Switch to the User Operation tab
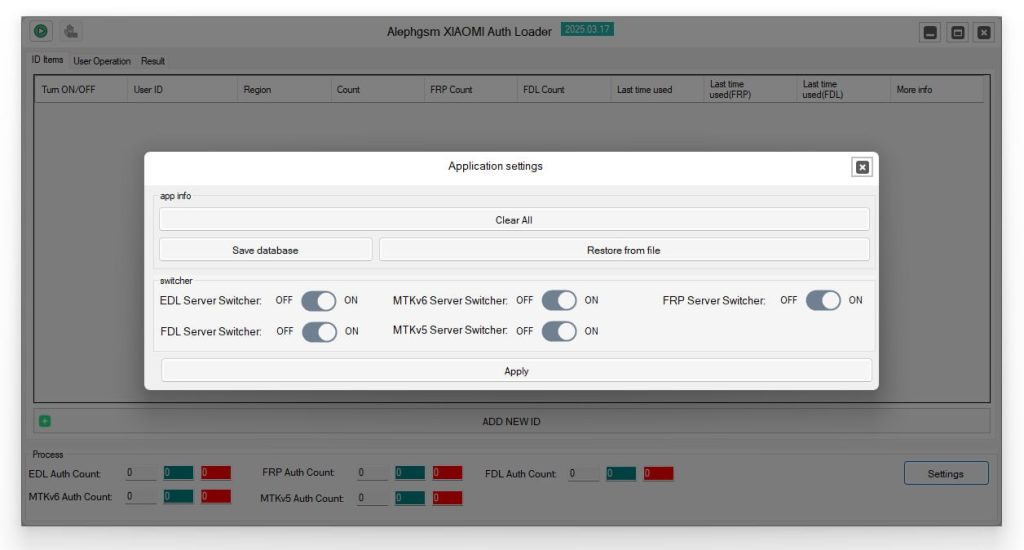This screenshot has width=1024, height=550. [102, 61]
